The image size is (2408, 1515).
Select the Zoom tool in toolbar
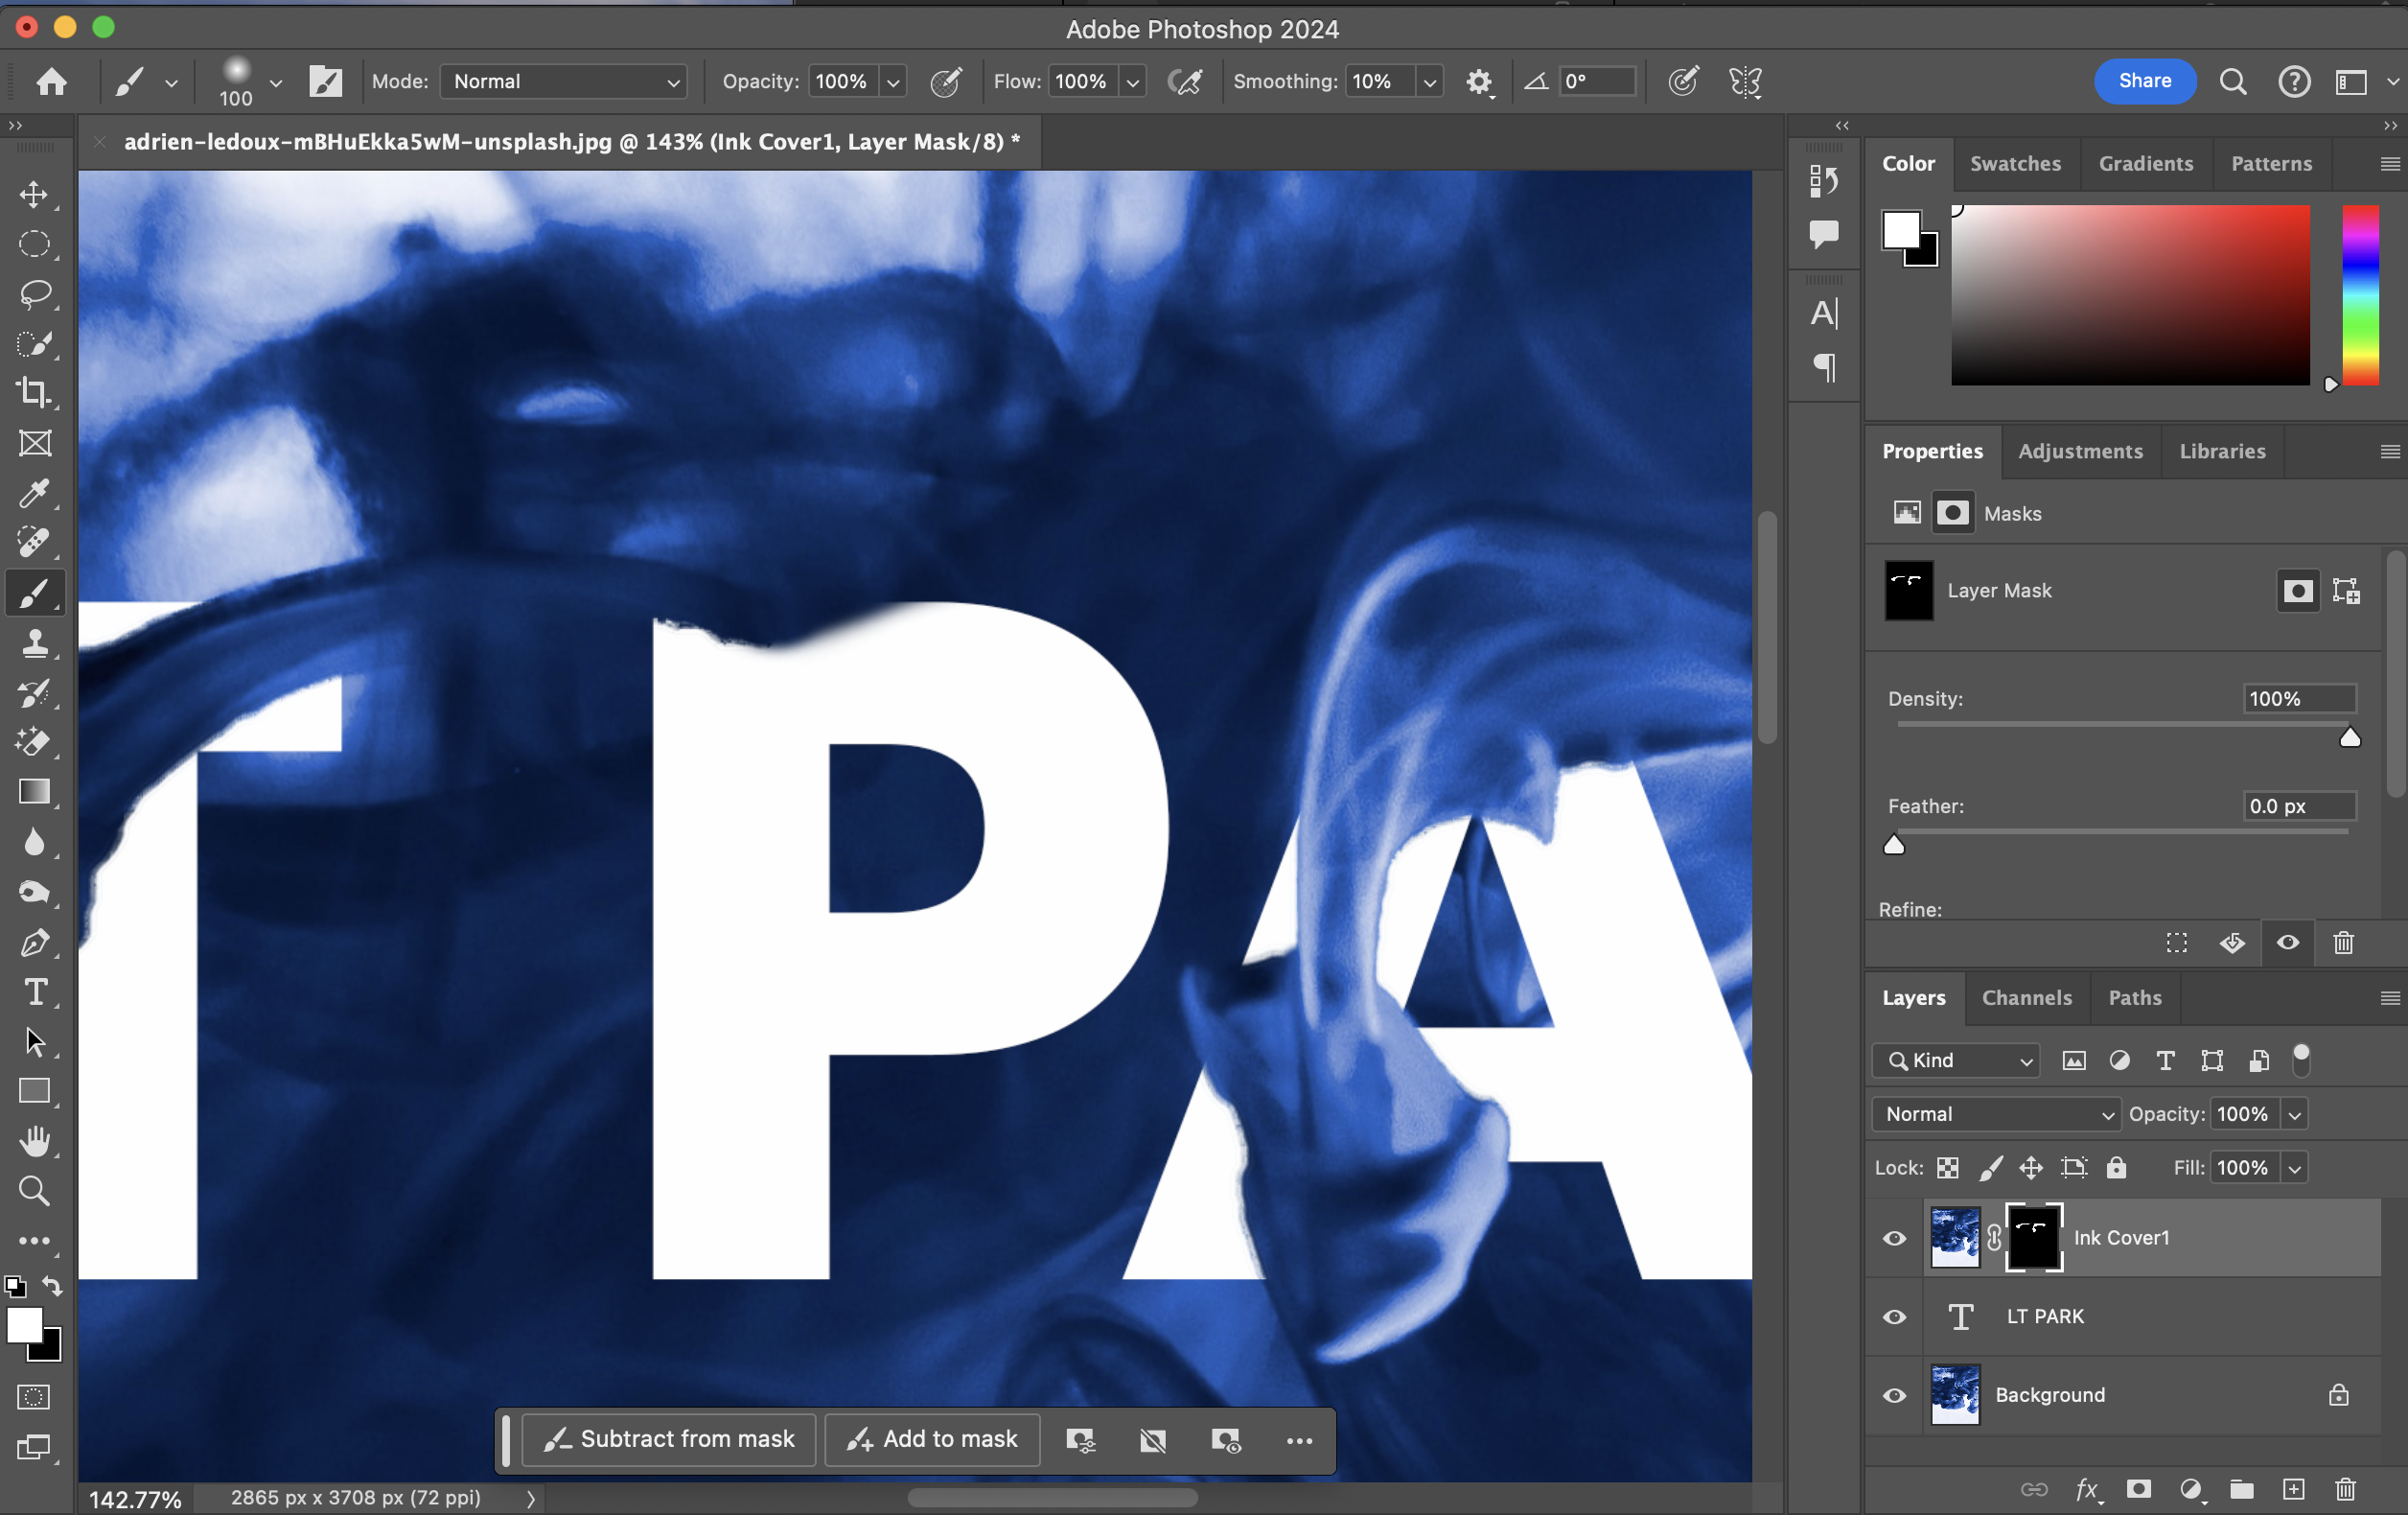[x=35, y=1190]
